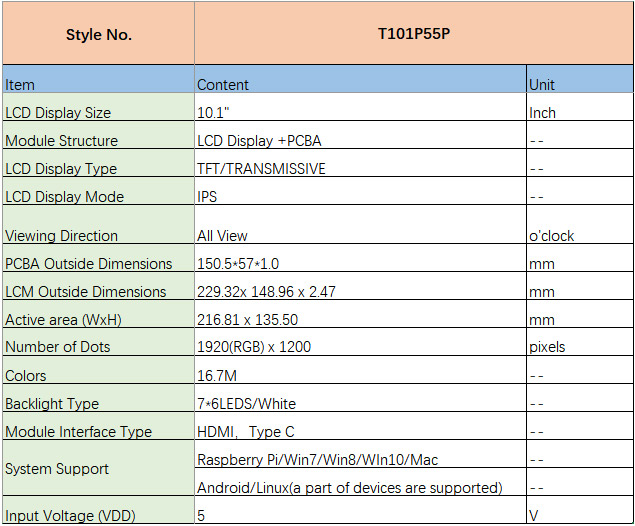Select the 'LCD Display Size' row label
This screenshot has height=526, width=635.
pyautogui.click(x=58, y=113)
